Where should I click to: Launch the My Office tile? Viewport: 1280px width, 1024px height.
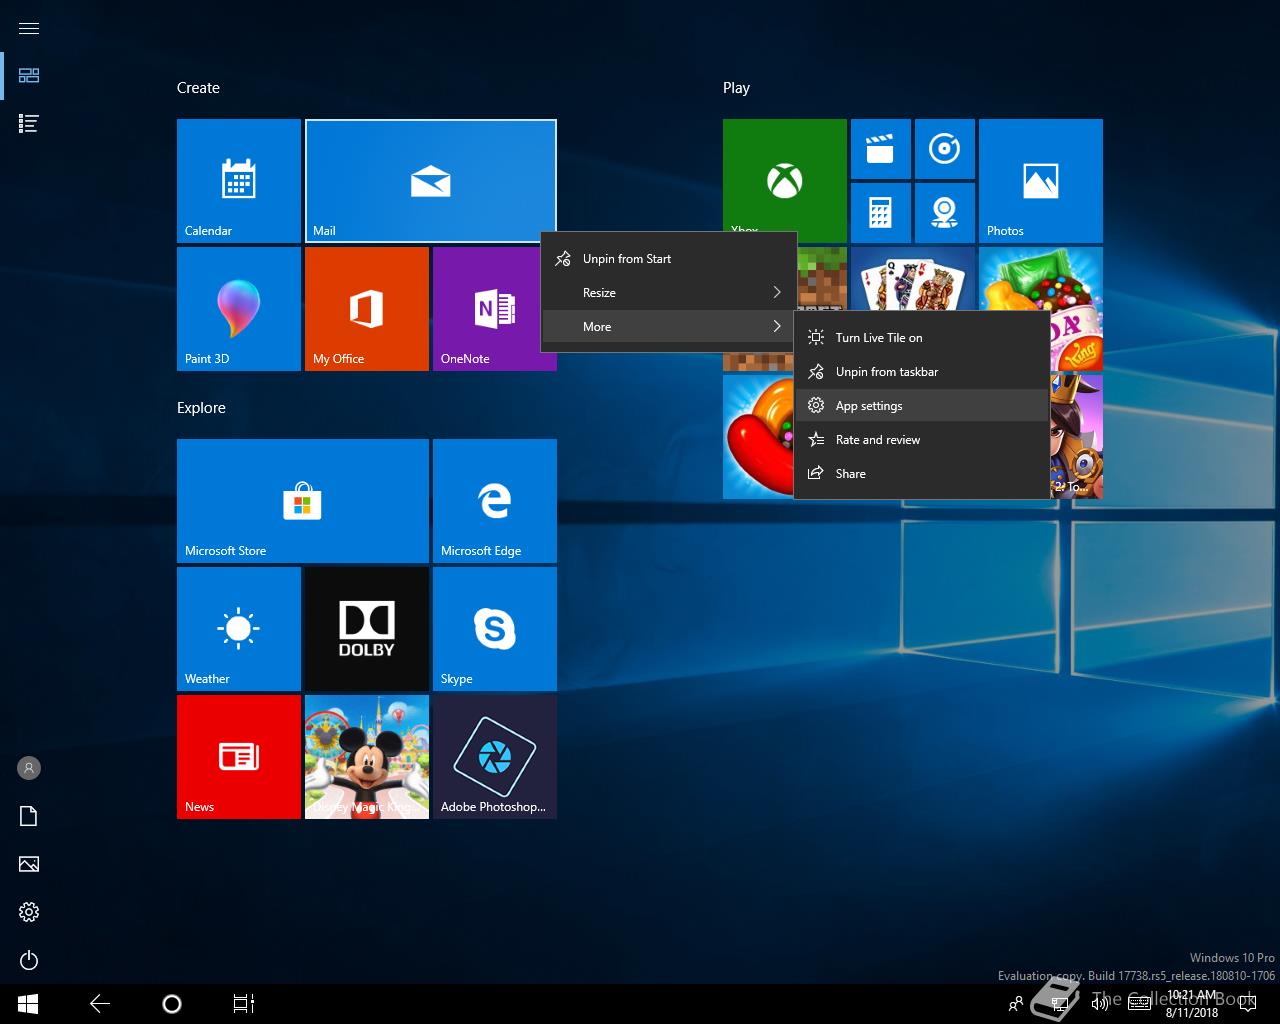pyautogui.click(x=367, y=309)
